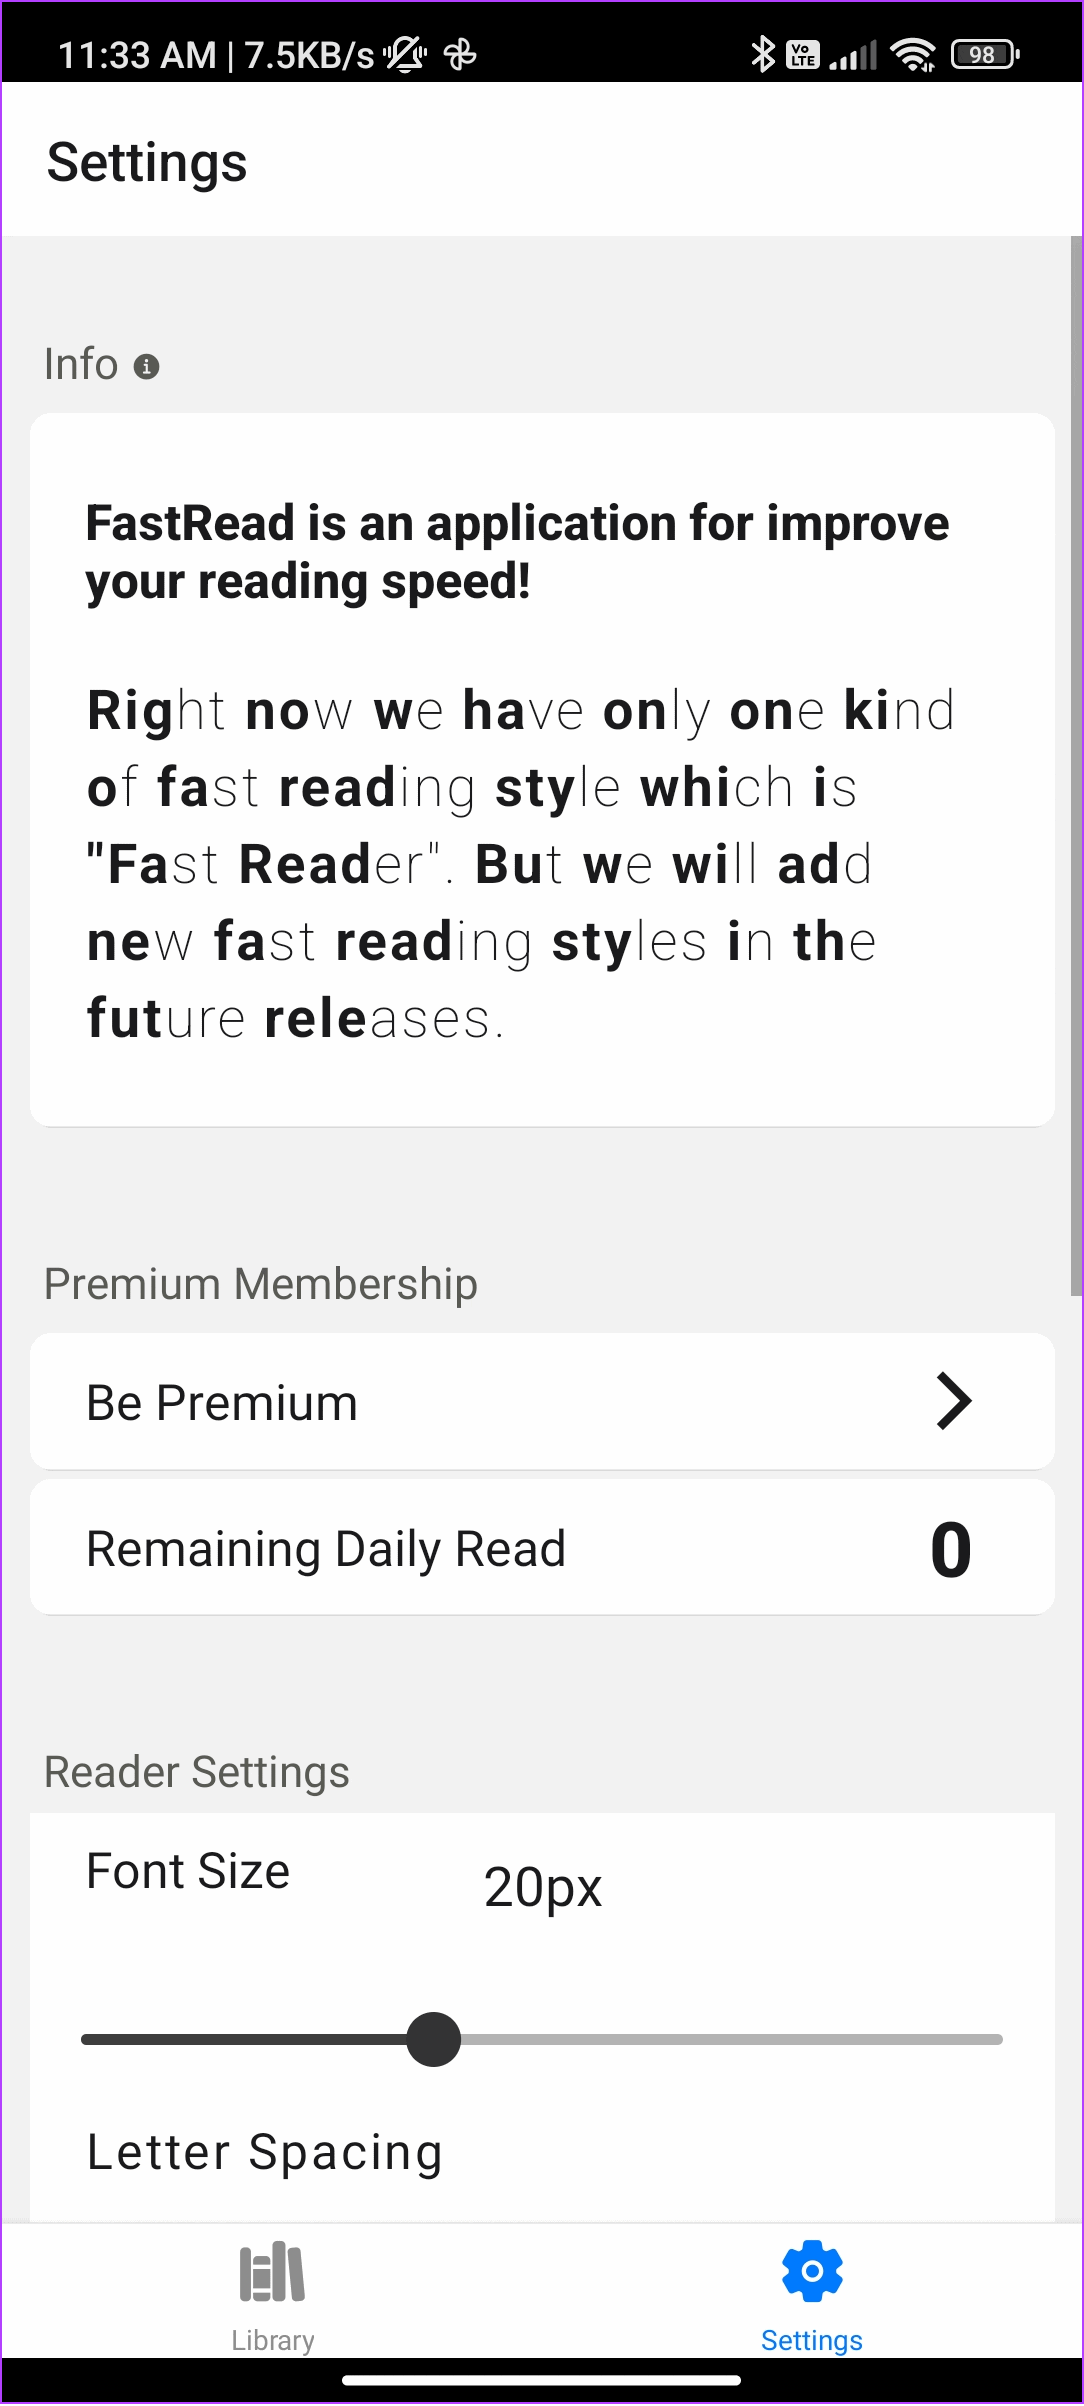The height and width of the screenshot is (2406, 1084).
Task: Expand the Be Premium chevron arrow
Action: point(953,1401)
